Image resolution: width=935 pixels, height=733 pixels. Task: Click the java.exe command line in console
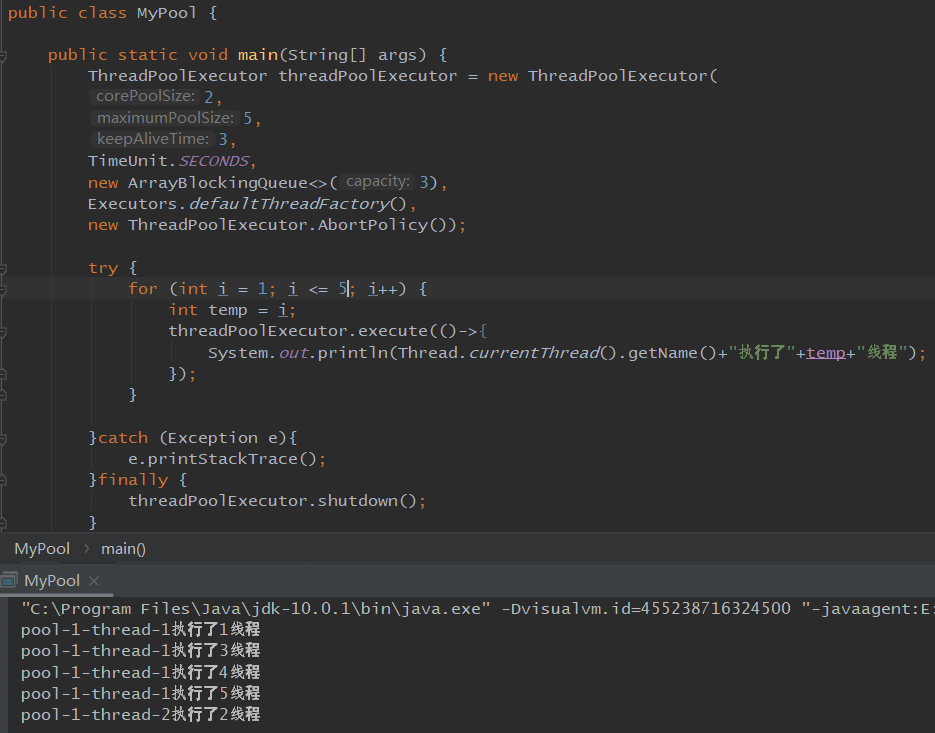tap(478, 608)
